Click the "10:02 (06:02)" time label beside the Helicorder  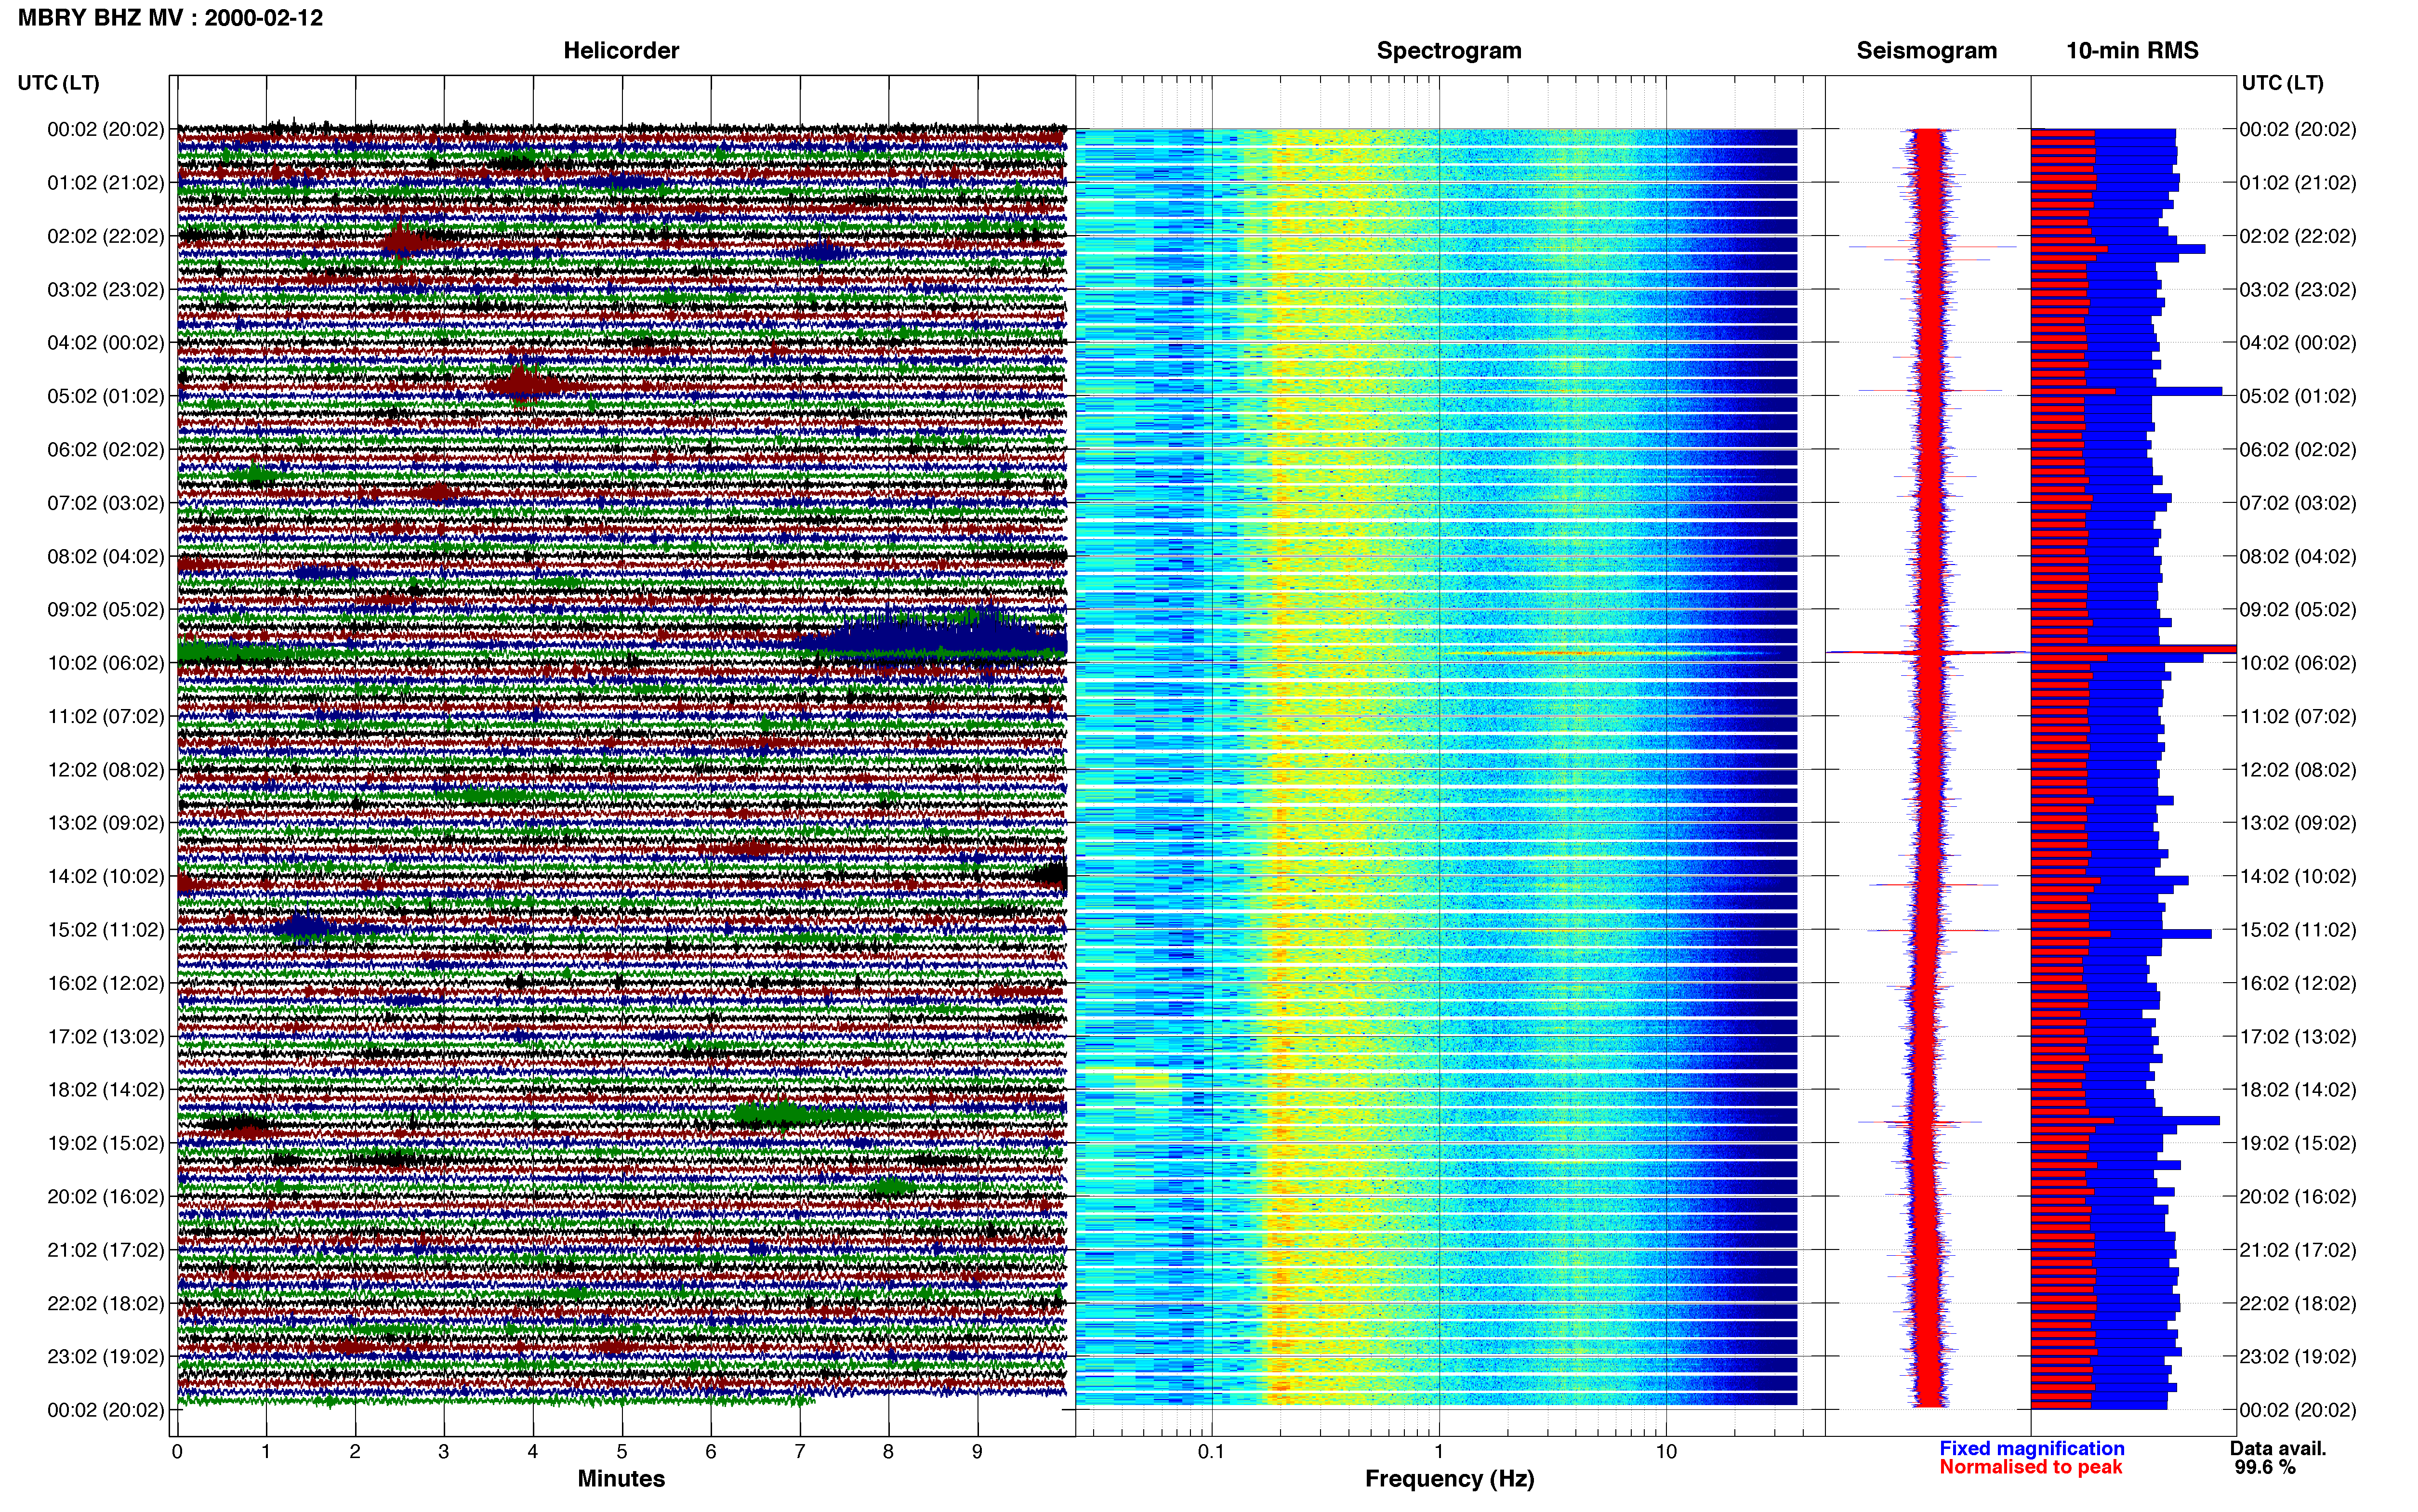pos(105,663)
